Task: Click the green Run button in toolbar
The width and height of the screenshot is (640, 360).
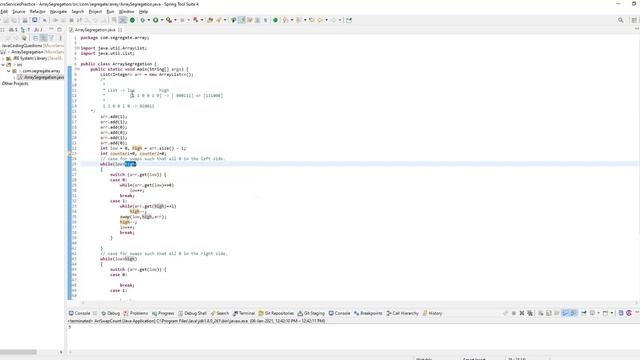Action: [x=156, y=20]
